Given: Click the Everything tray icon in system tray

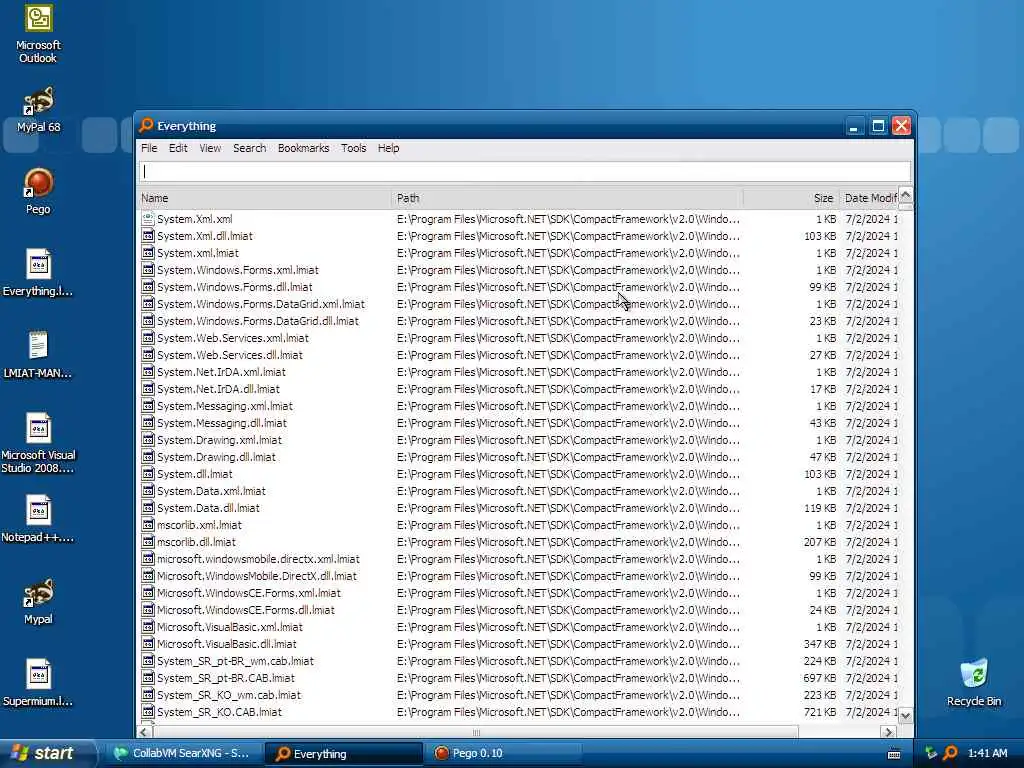Looking at the screenshot, I should coord(950,754).
